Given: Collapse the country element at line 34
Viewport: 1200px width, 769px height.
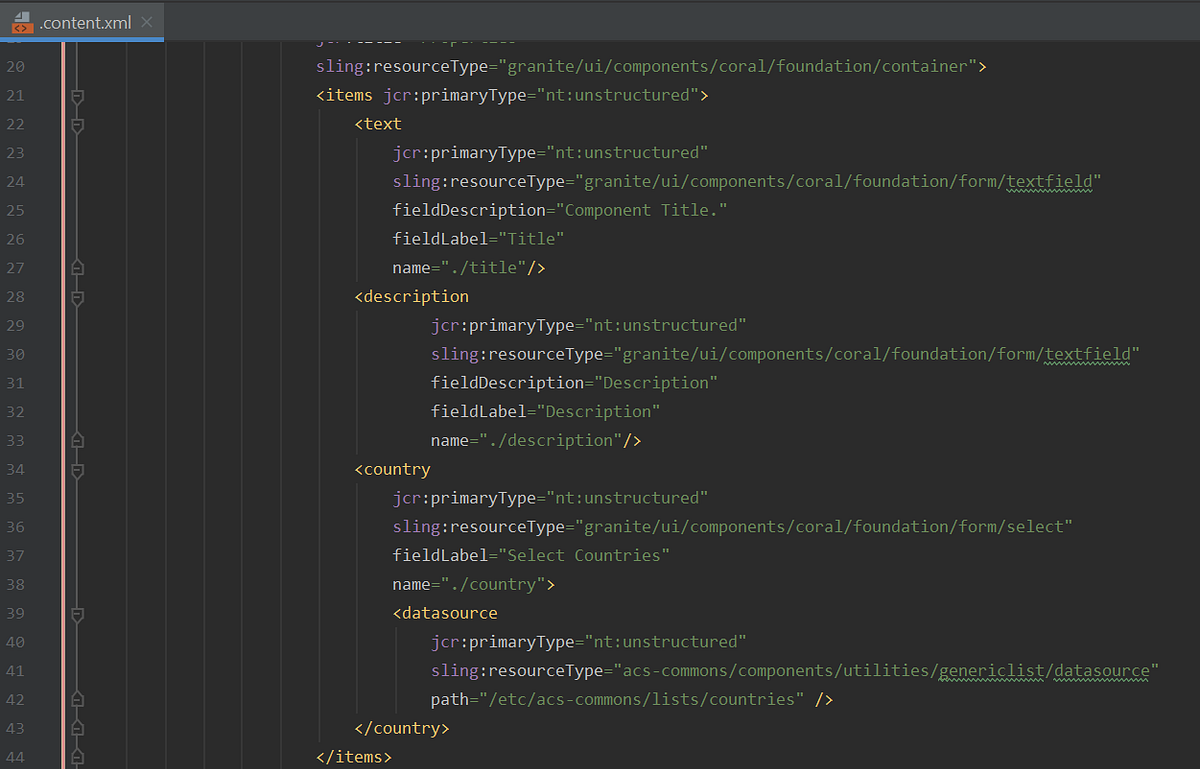Looking at the screenshot, I should [77, 469].
